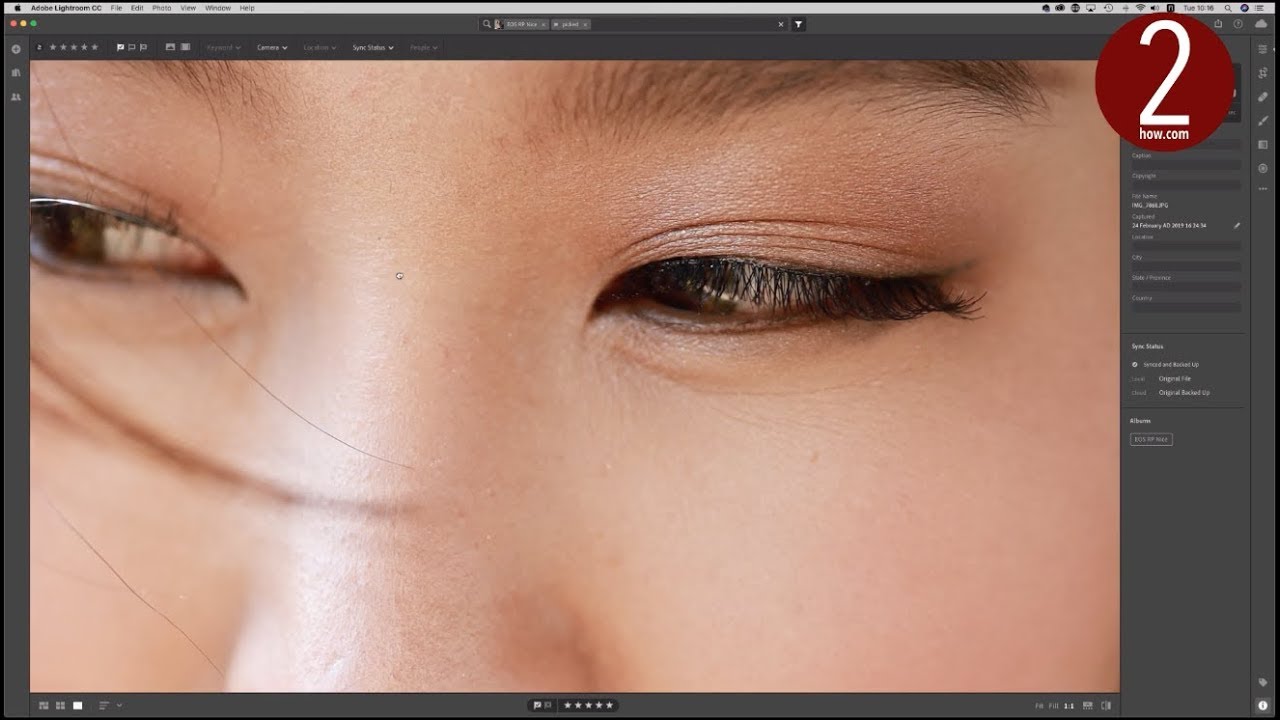Switch to photo grid view icon
1280x720 pixels.
tap(44, 705)
